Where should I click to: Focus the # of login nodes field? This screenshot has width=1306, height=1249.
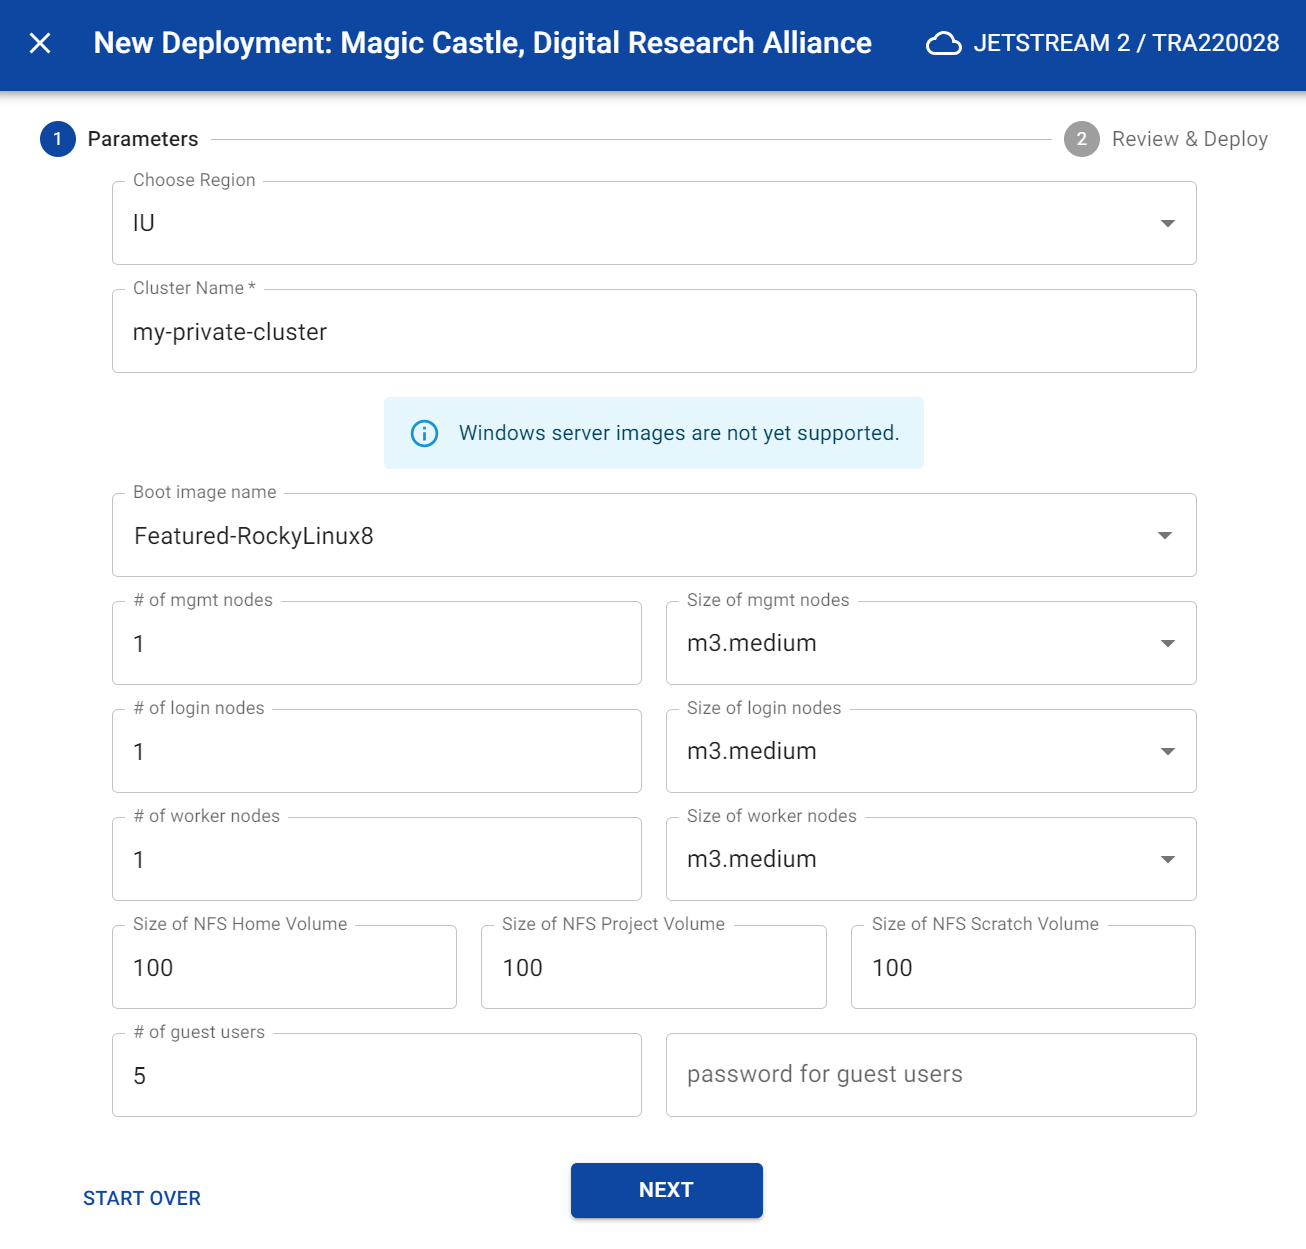tap(376, 751)
